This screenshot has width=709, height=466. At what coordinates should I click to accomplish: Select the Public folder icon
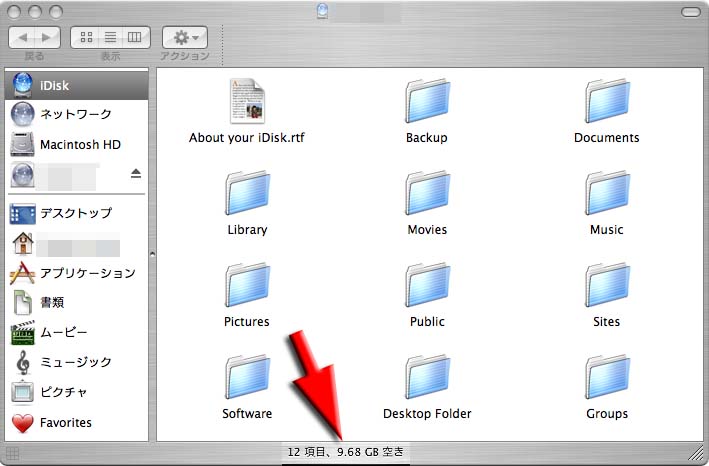point(427,285)
